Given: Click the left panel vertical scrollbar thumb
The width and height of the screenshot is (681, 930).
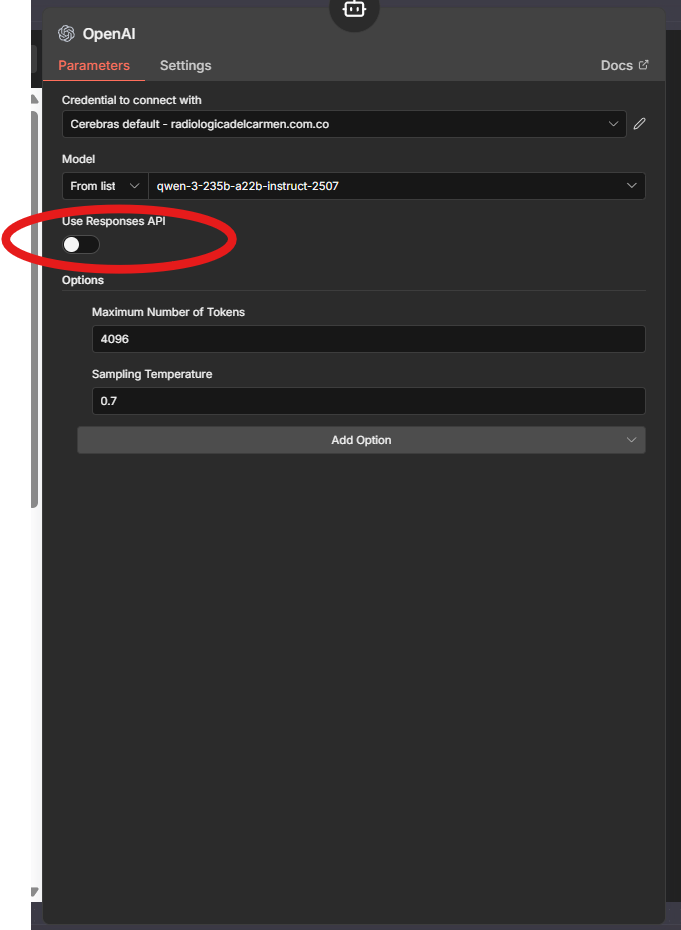Looking at the screenshot, I should [34, 308].
